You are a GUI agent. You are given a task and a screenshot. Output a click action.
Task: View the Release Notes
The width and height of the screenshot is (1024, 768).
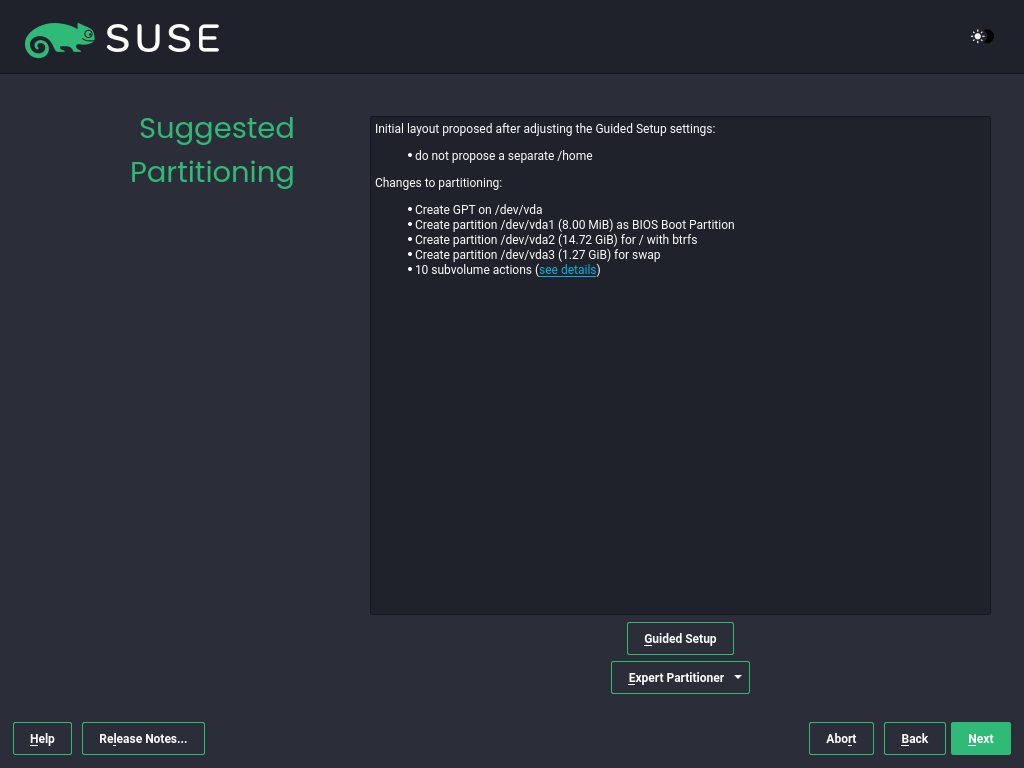click(x=143, y=738)
